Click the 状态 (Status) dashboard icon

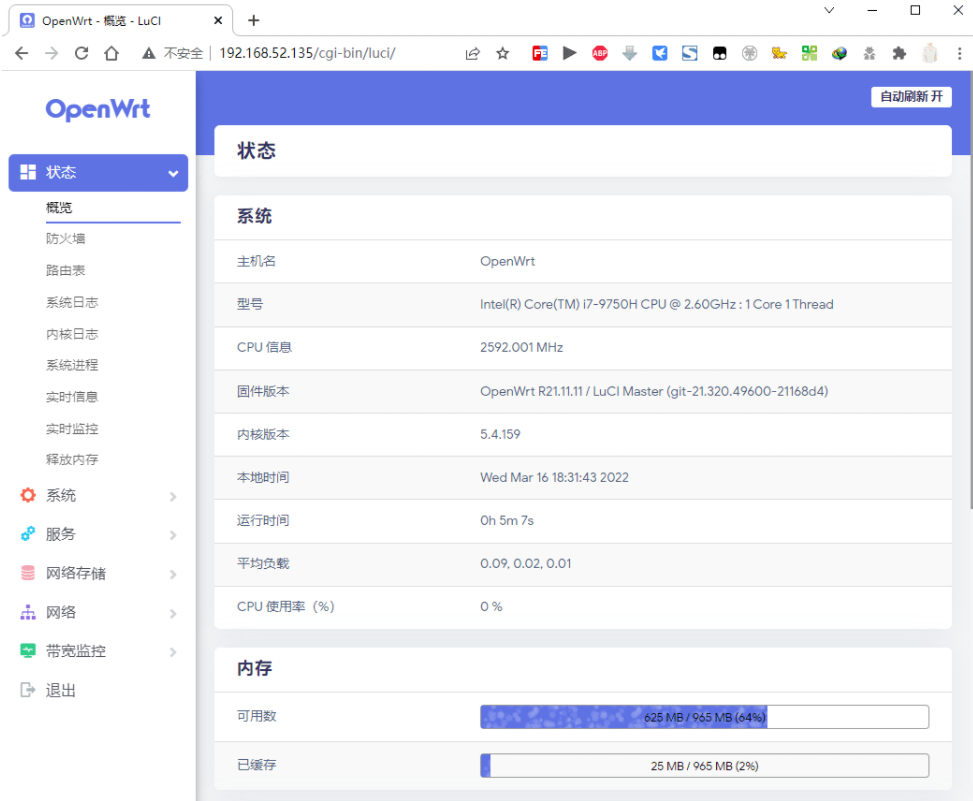pyautogui.click(x=26, y=172)
